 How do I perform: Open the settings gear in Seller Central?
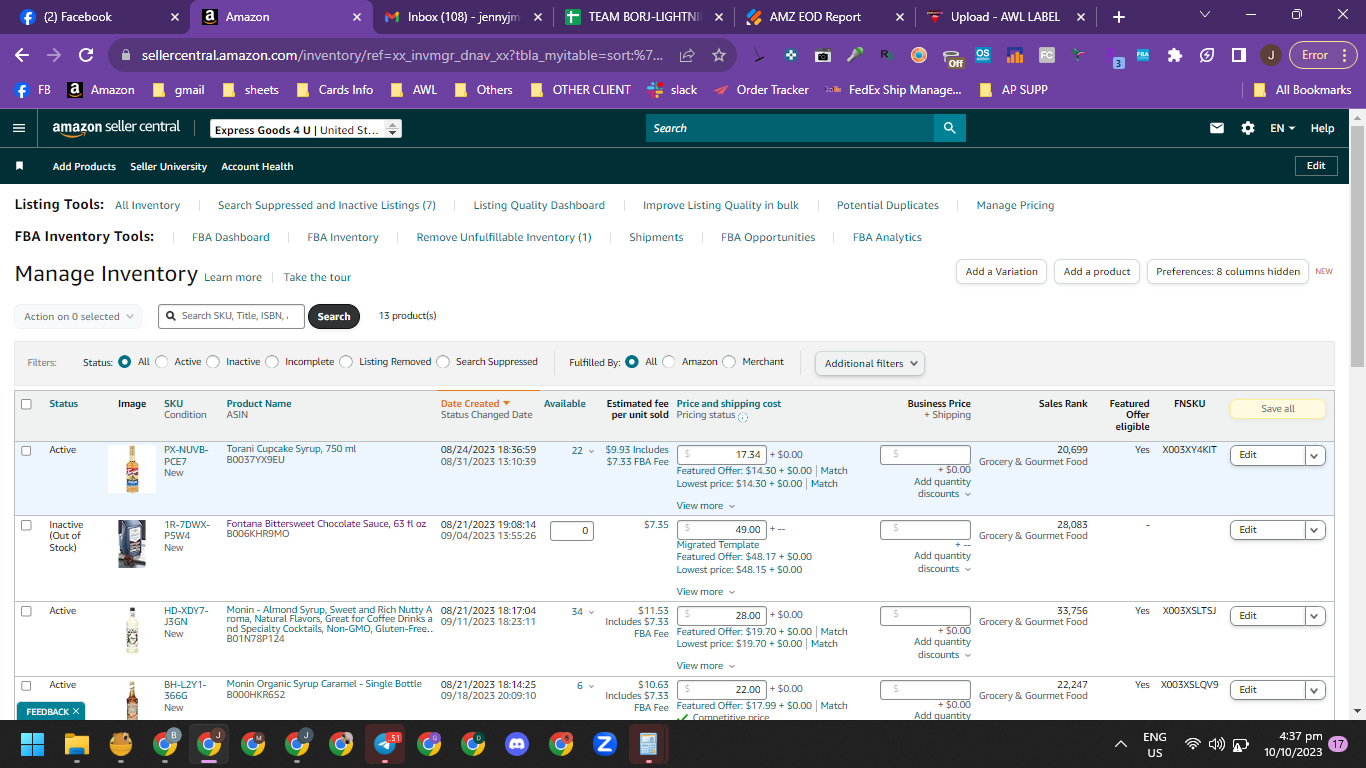(1248, 128)
